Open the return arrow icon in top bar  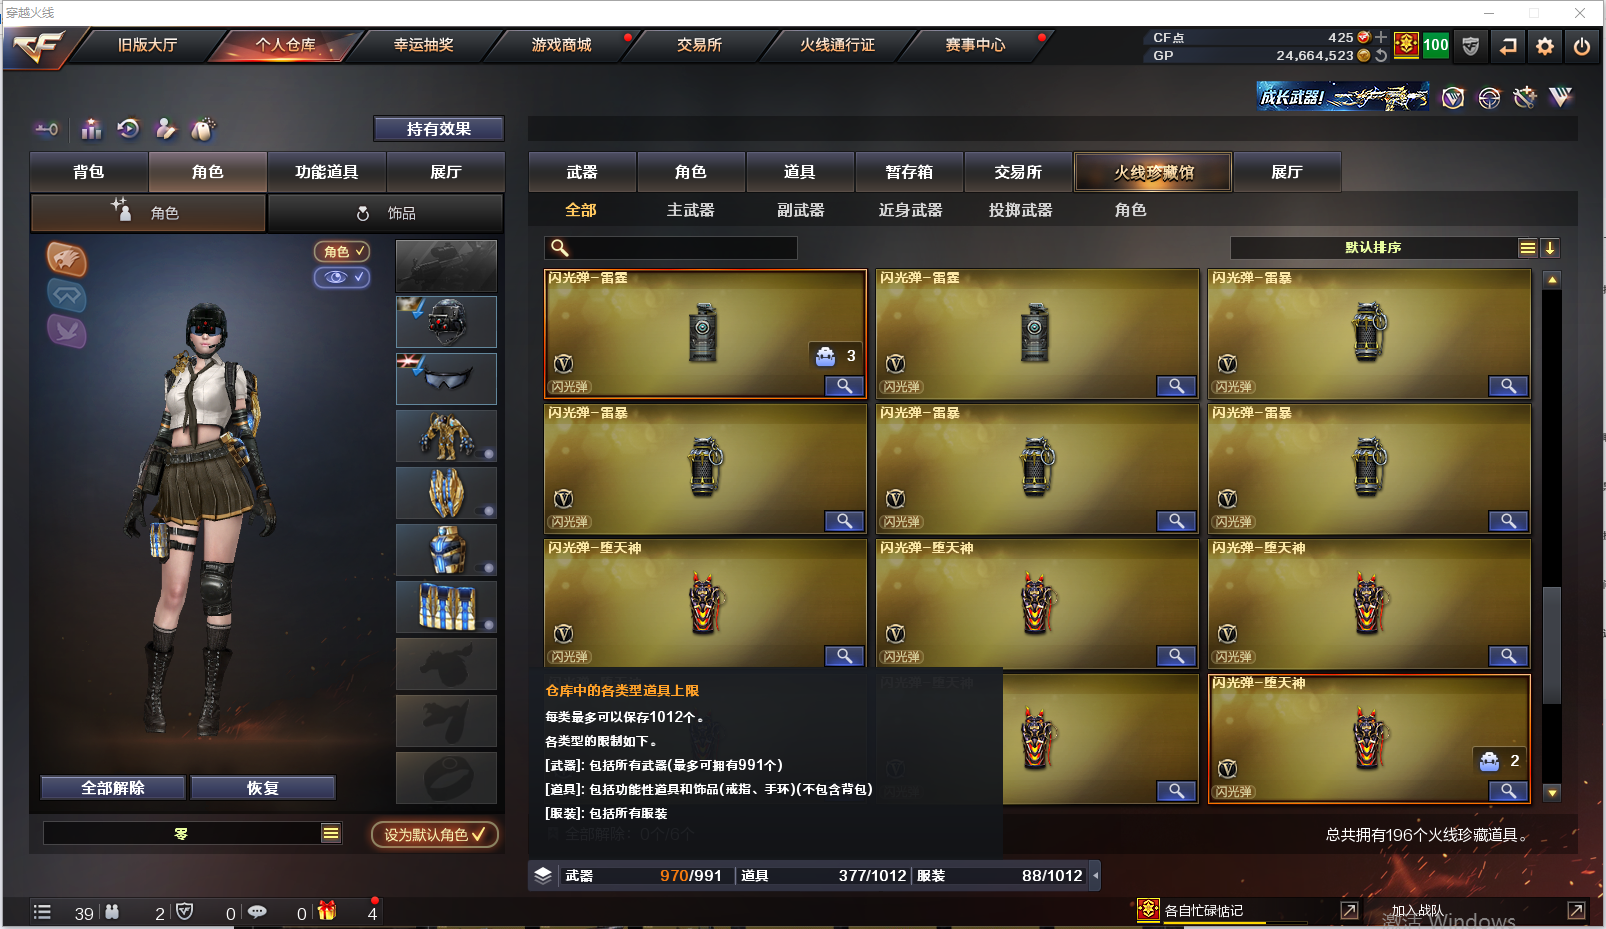point(1508,46)
